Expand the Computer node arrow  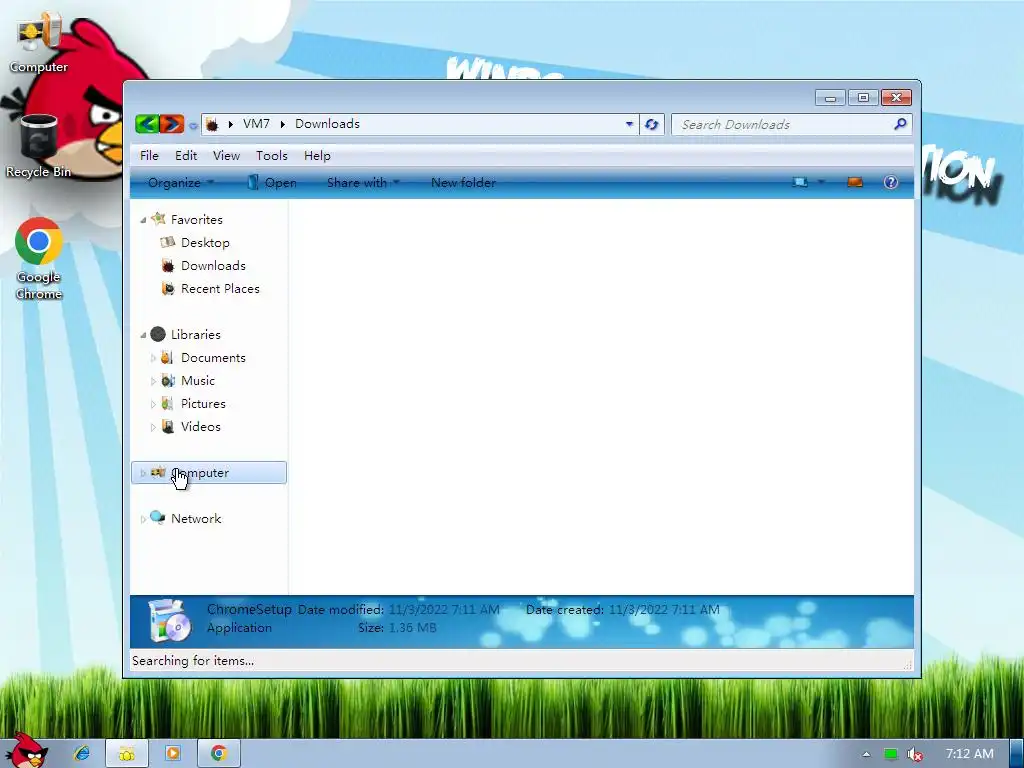click(x=143, y=473)
